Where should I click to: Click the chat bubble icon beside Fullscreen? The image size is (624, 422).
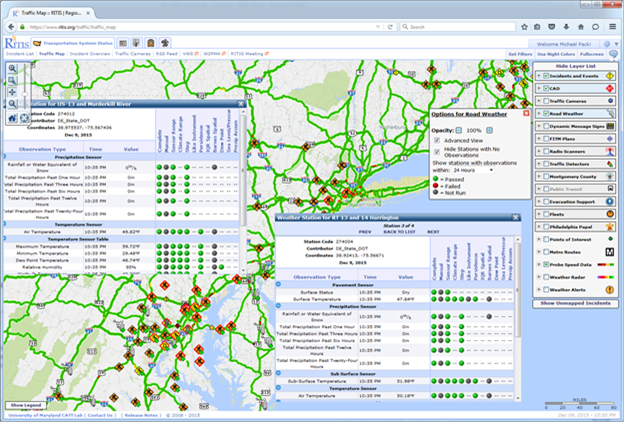pos(613,54)
